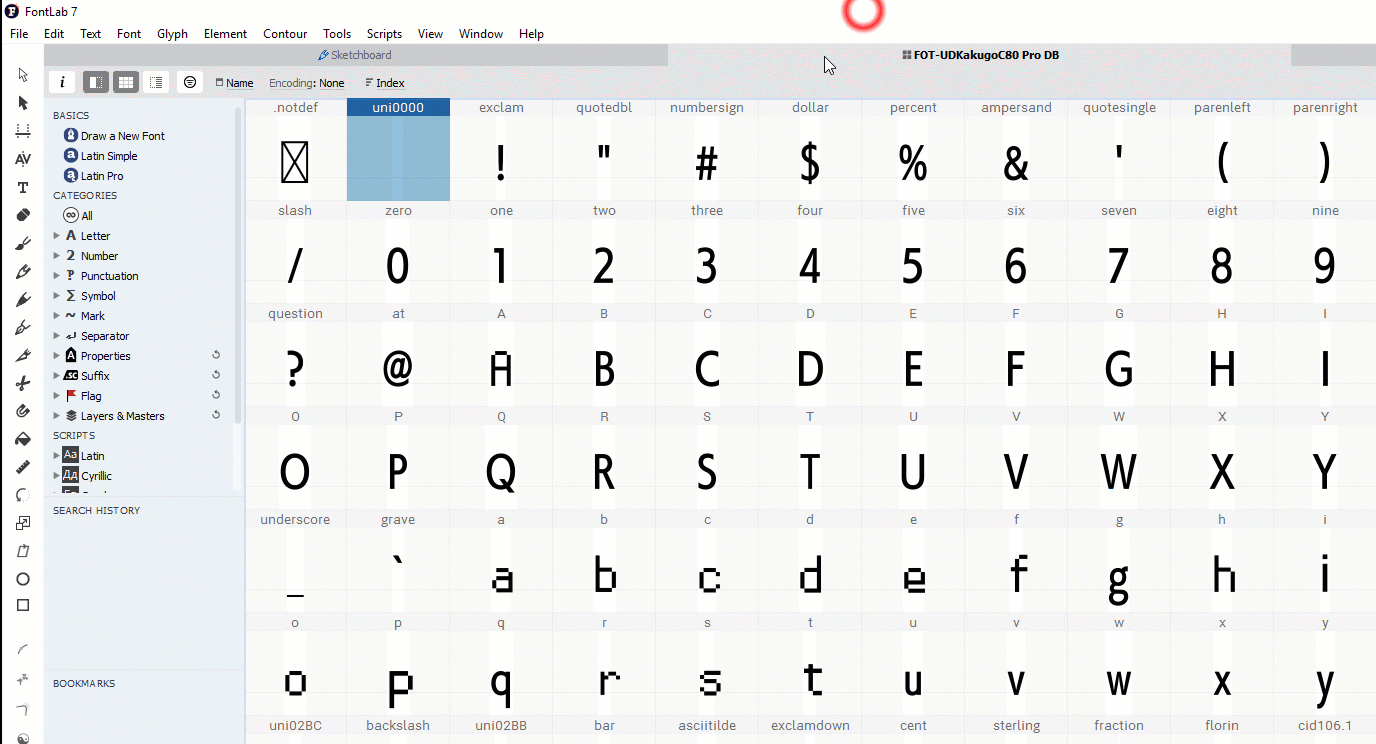Open the Name caption dropdown

tap(234, 83)
